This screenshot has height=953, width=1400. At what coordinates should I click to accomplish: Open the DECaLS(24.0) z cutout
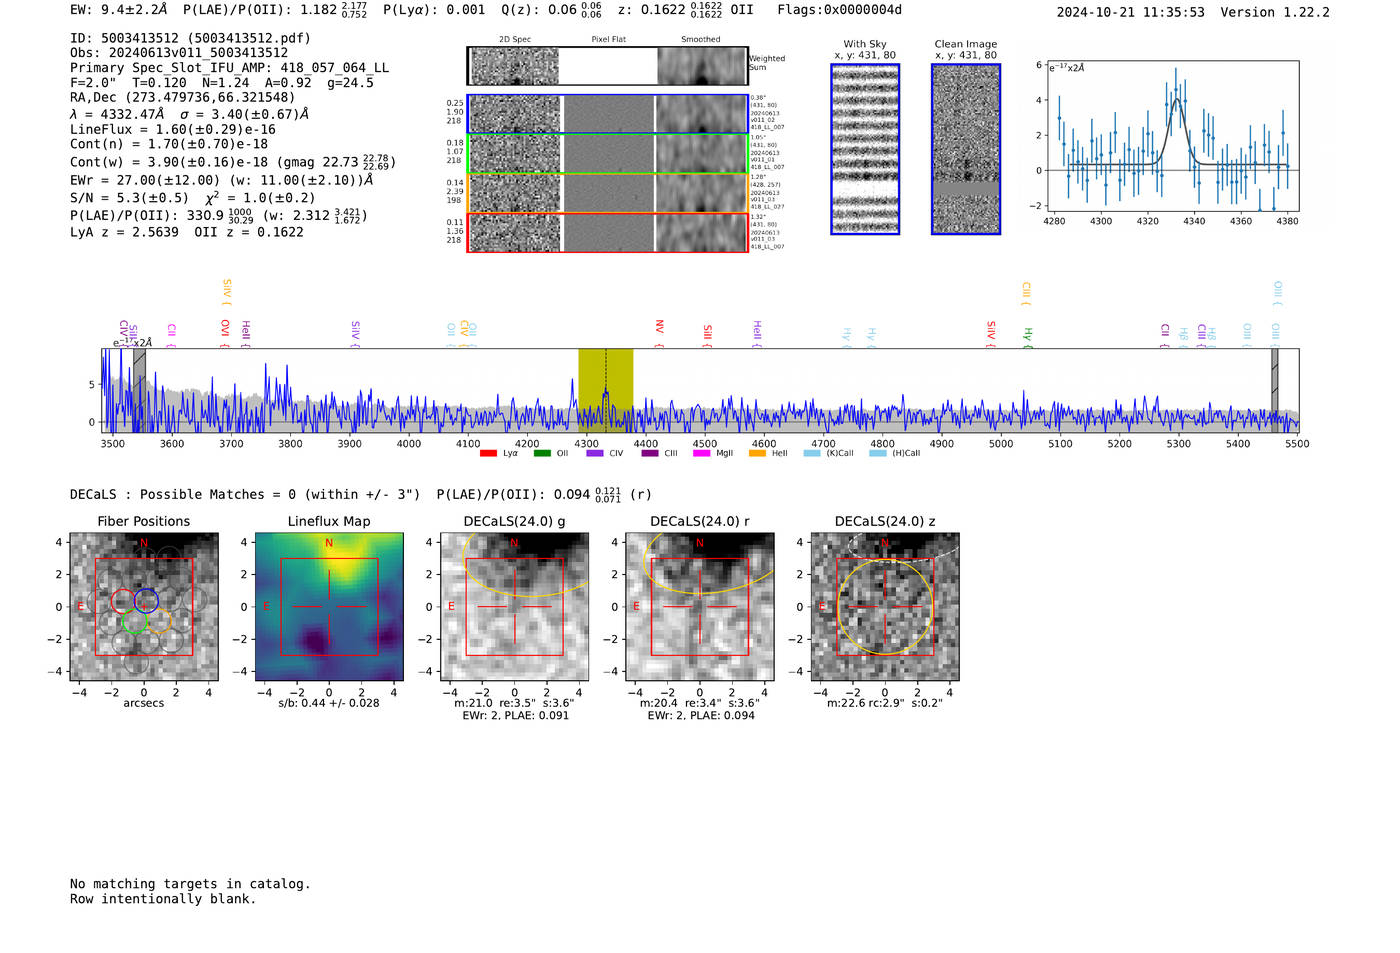pyautogui.click(x=885, y=607)
